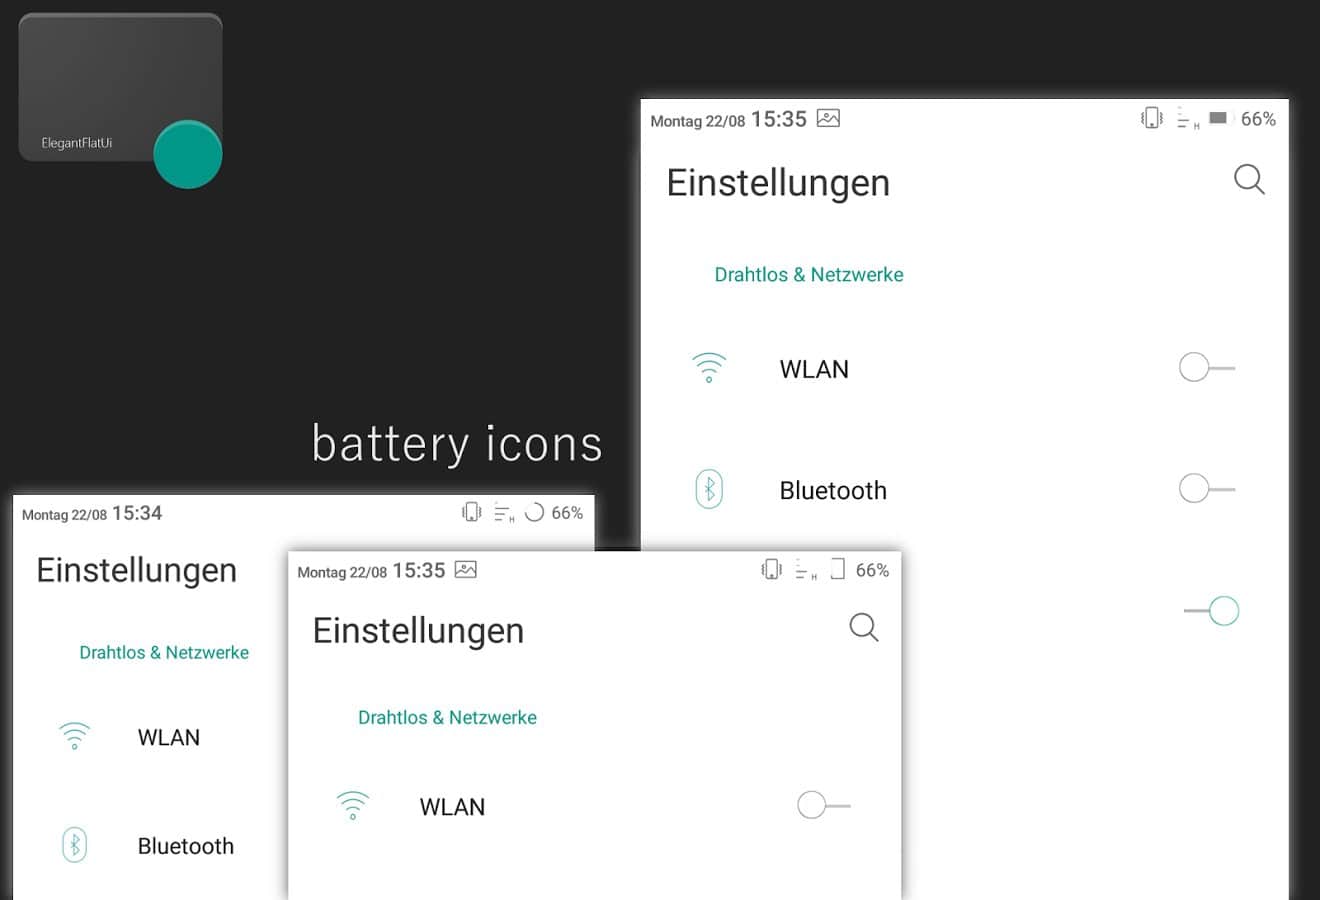
Task: Click the Drahtlos & Netzwerke header in right panel
Action: click(809, 274)
